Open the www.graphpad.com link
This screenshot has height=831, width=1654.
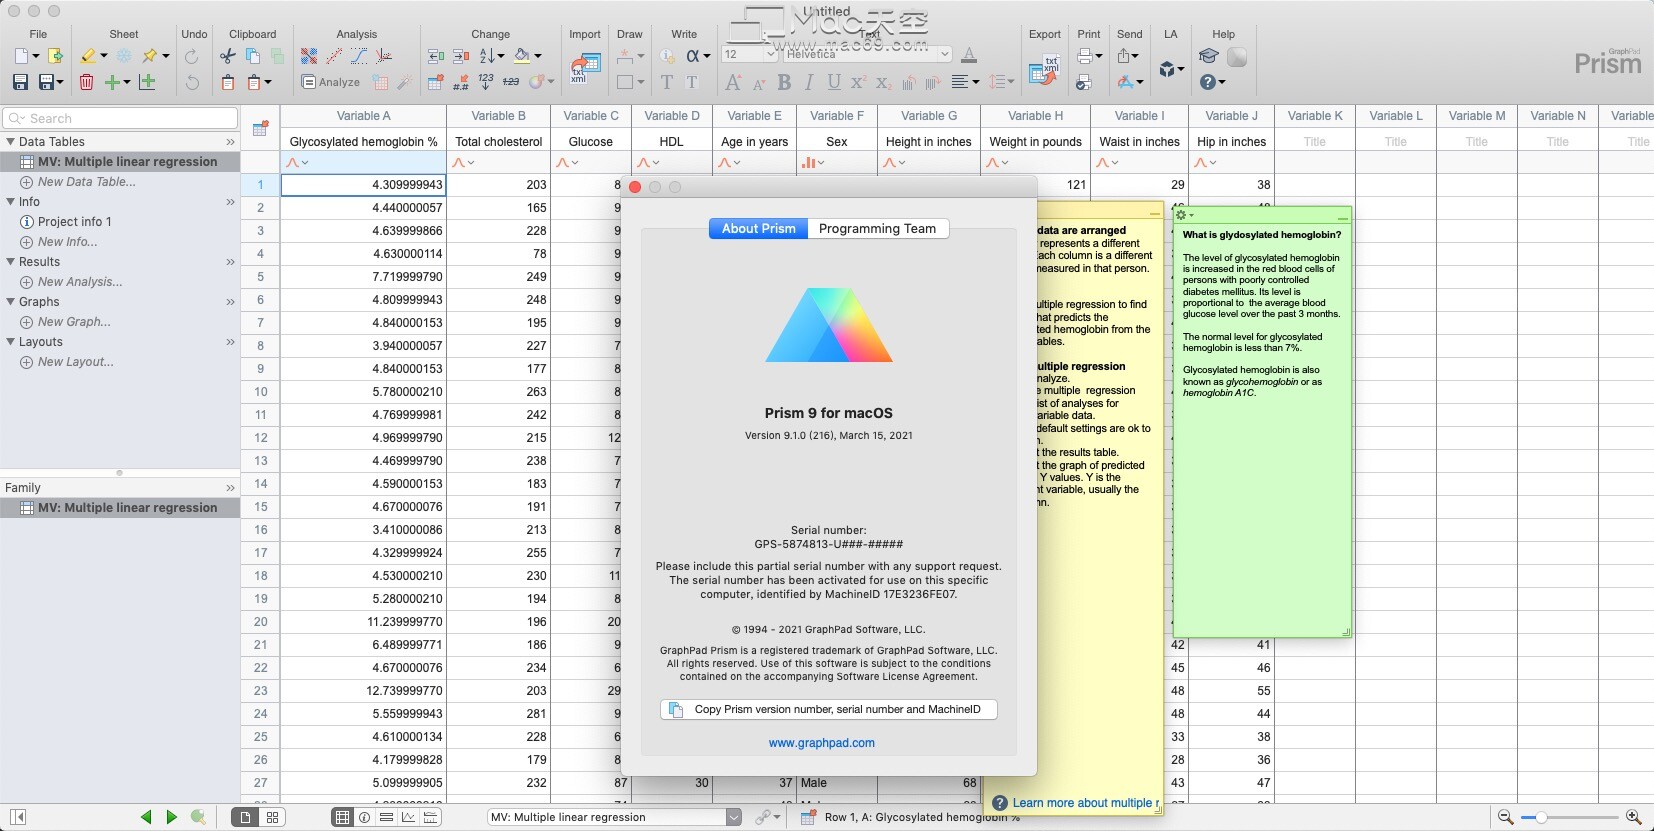point(821,743)
